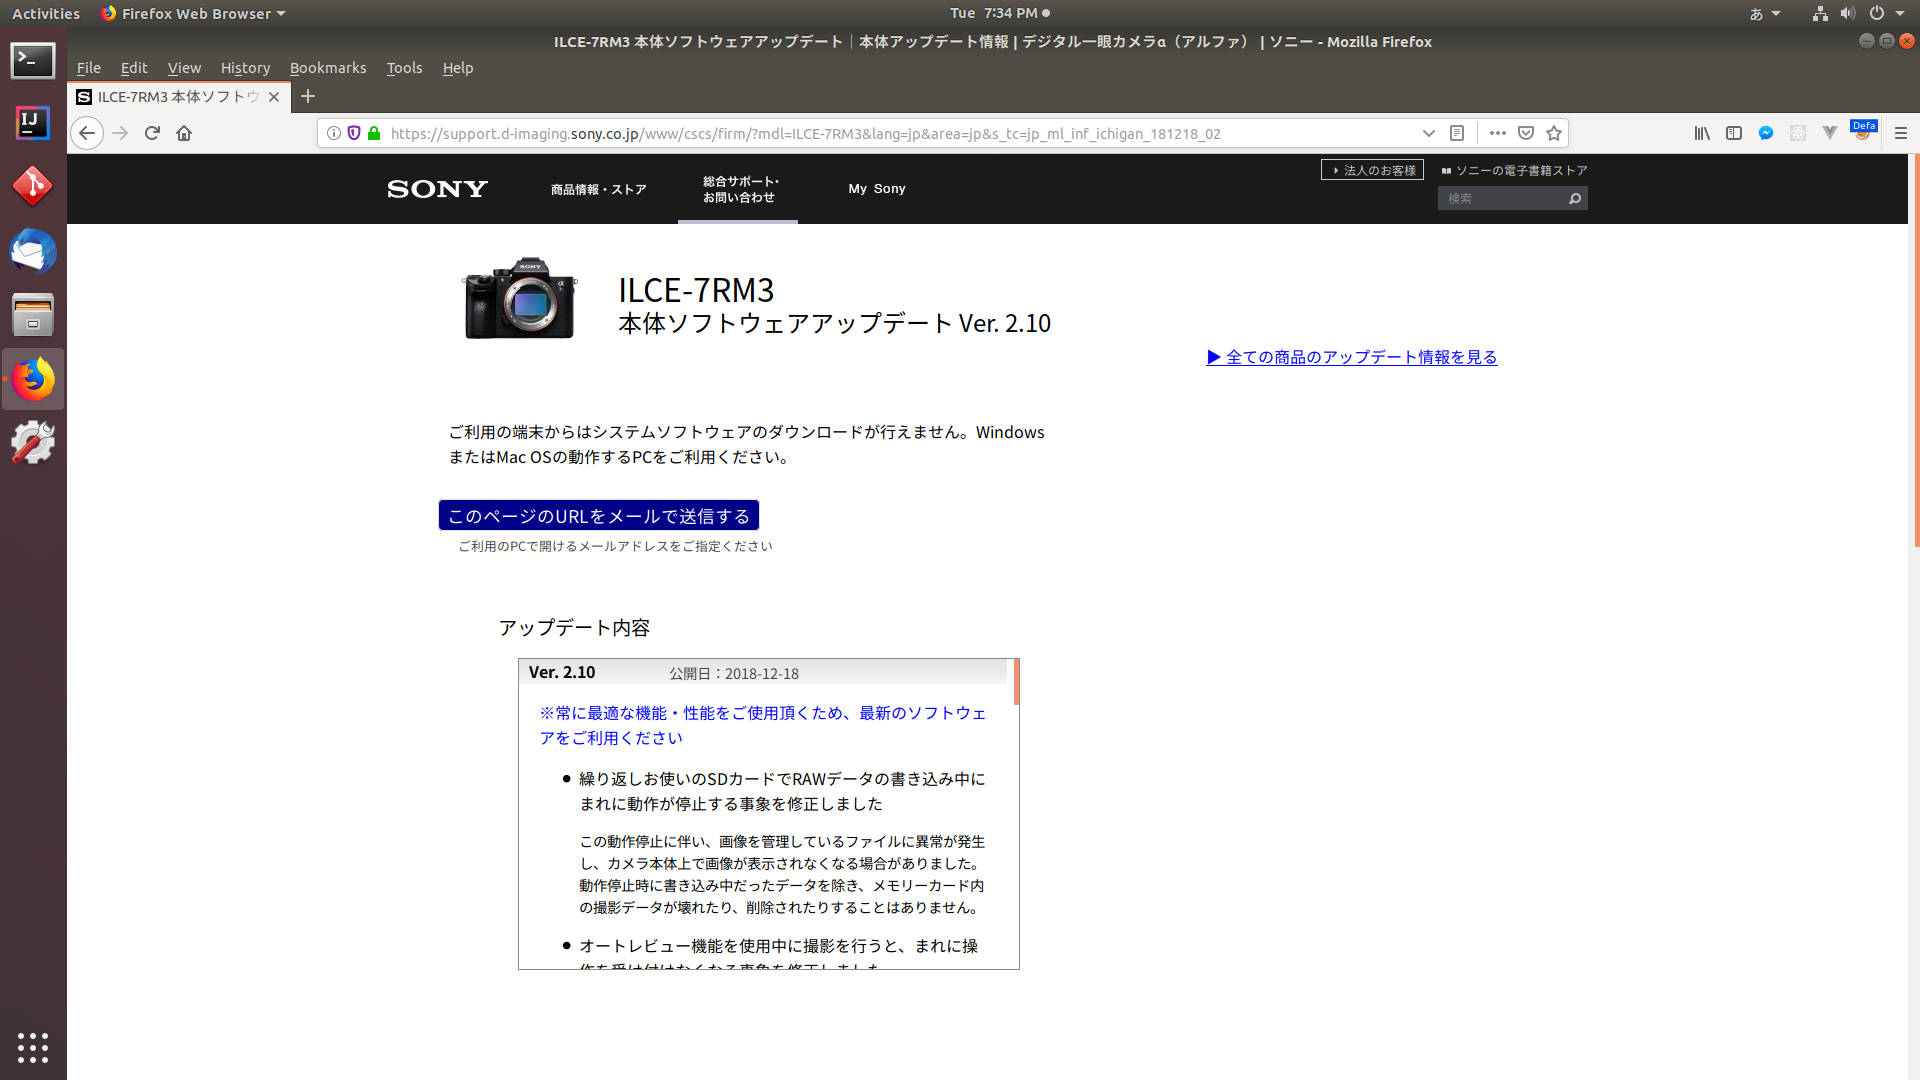This screenshot has height=1080, width=1920.
Task: Open the Messenger extension icon
Action: pyautogui.click(x=1766, y=133)
